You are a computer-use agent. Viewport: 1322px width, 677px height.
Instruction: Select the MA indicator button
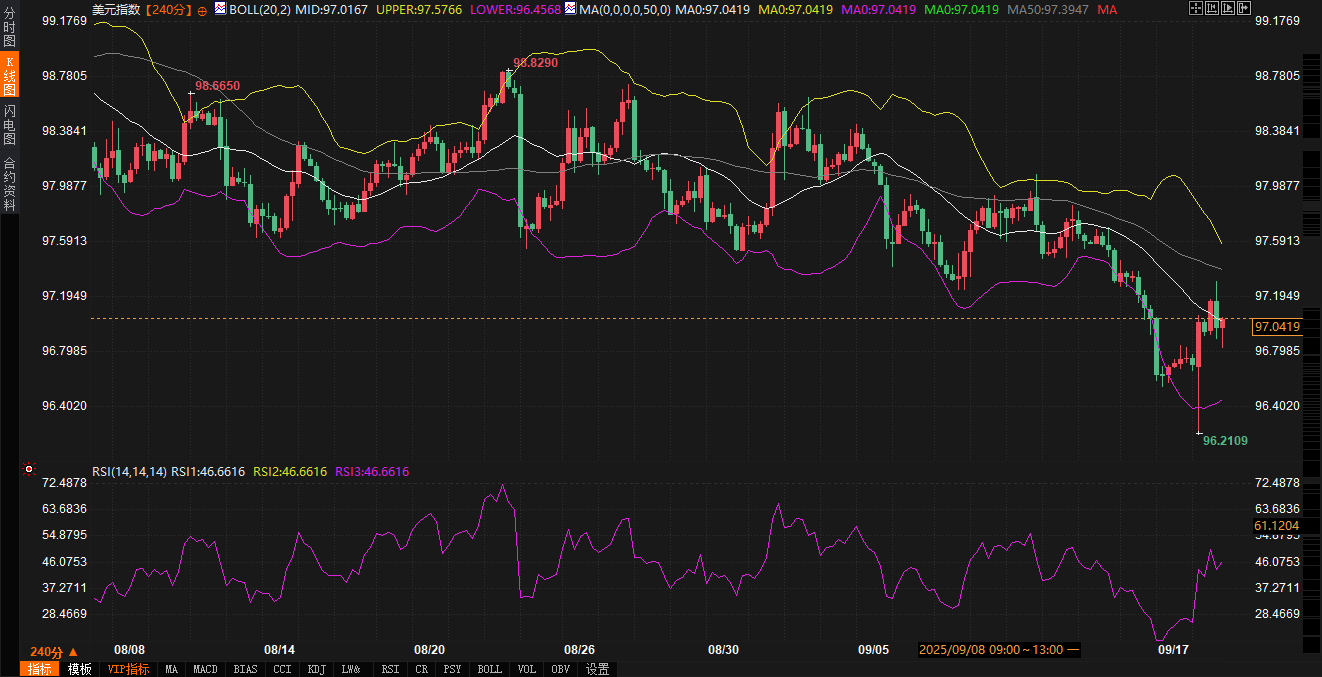point(172,669)
